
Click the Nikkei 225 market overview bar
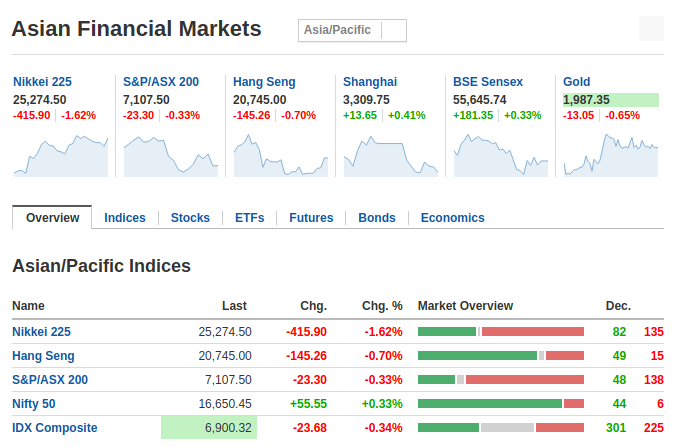pos(501,332)
